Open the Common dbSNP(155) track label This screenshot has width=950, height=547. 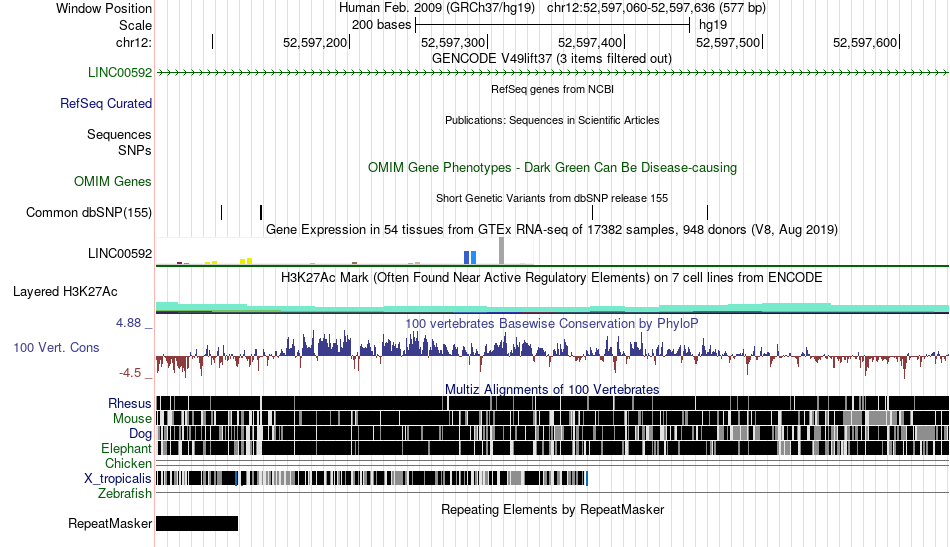pyautogui.click(x=89, y=213)
